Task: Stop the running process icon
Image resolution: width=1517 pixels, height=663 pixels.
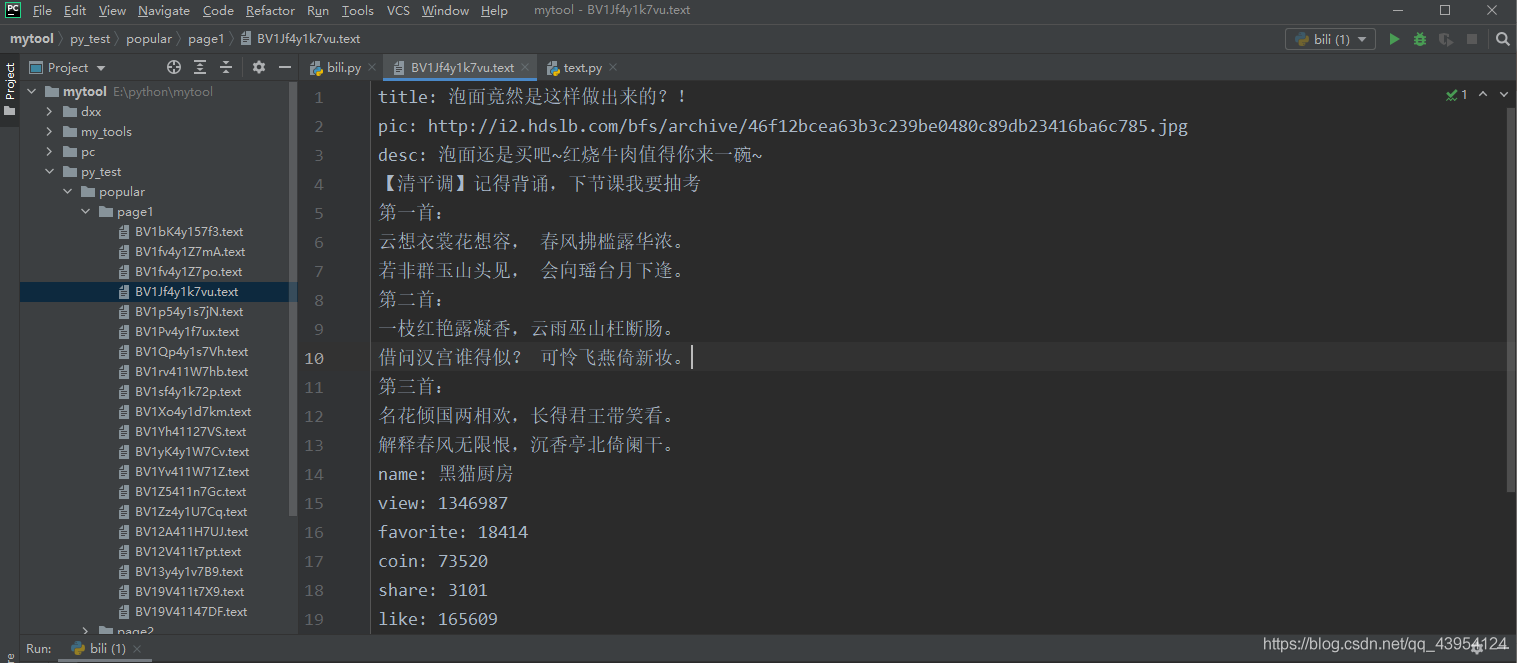Action: [x=1472, y=39]
